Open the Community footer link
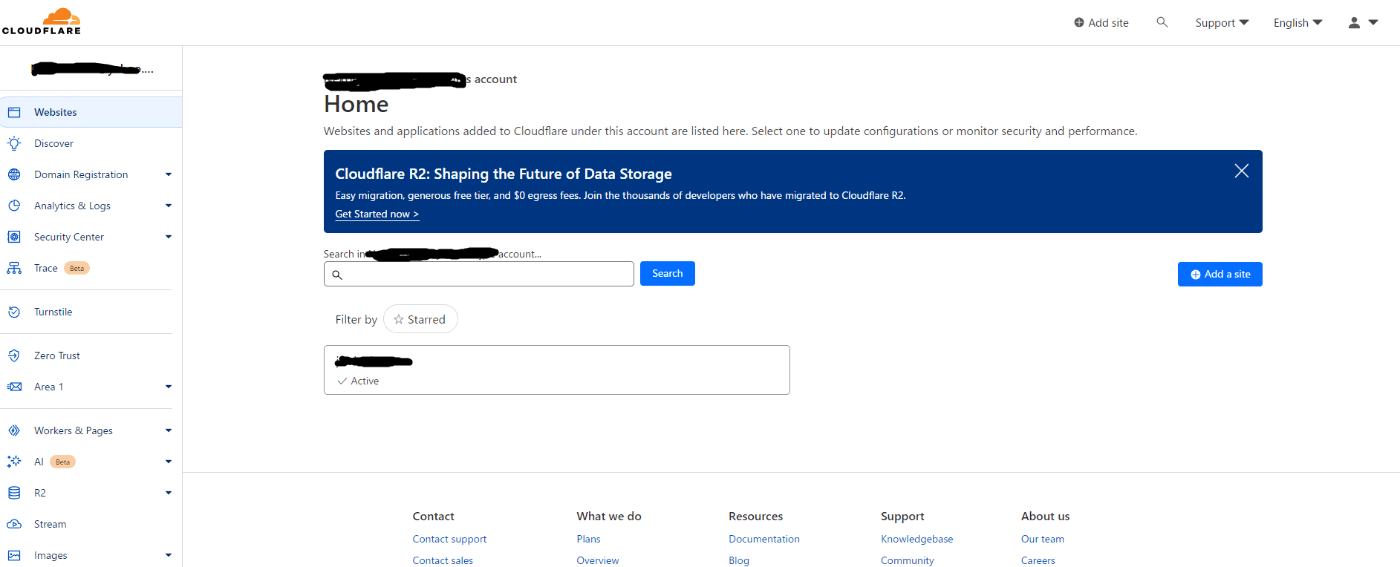 (907, 560)
